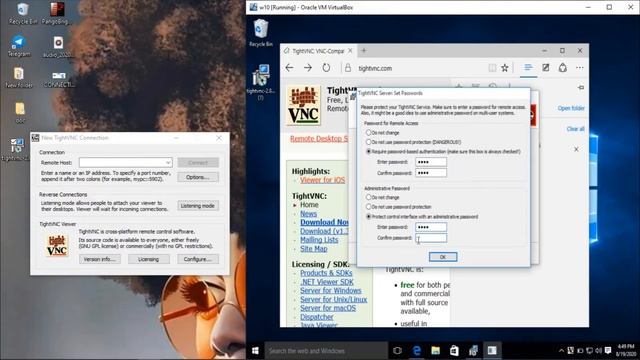Refresh the tightvnc.com page
The image size is (640, 360).
click(x=326, y=68)
